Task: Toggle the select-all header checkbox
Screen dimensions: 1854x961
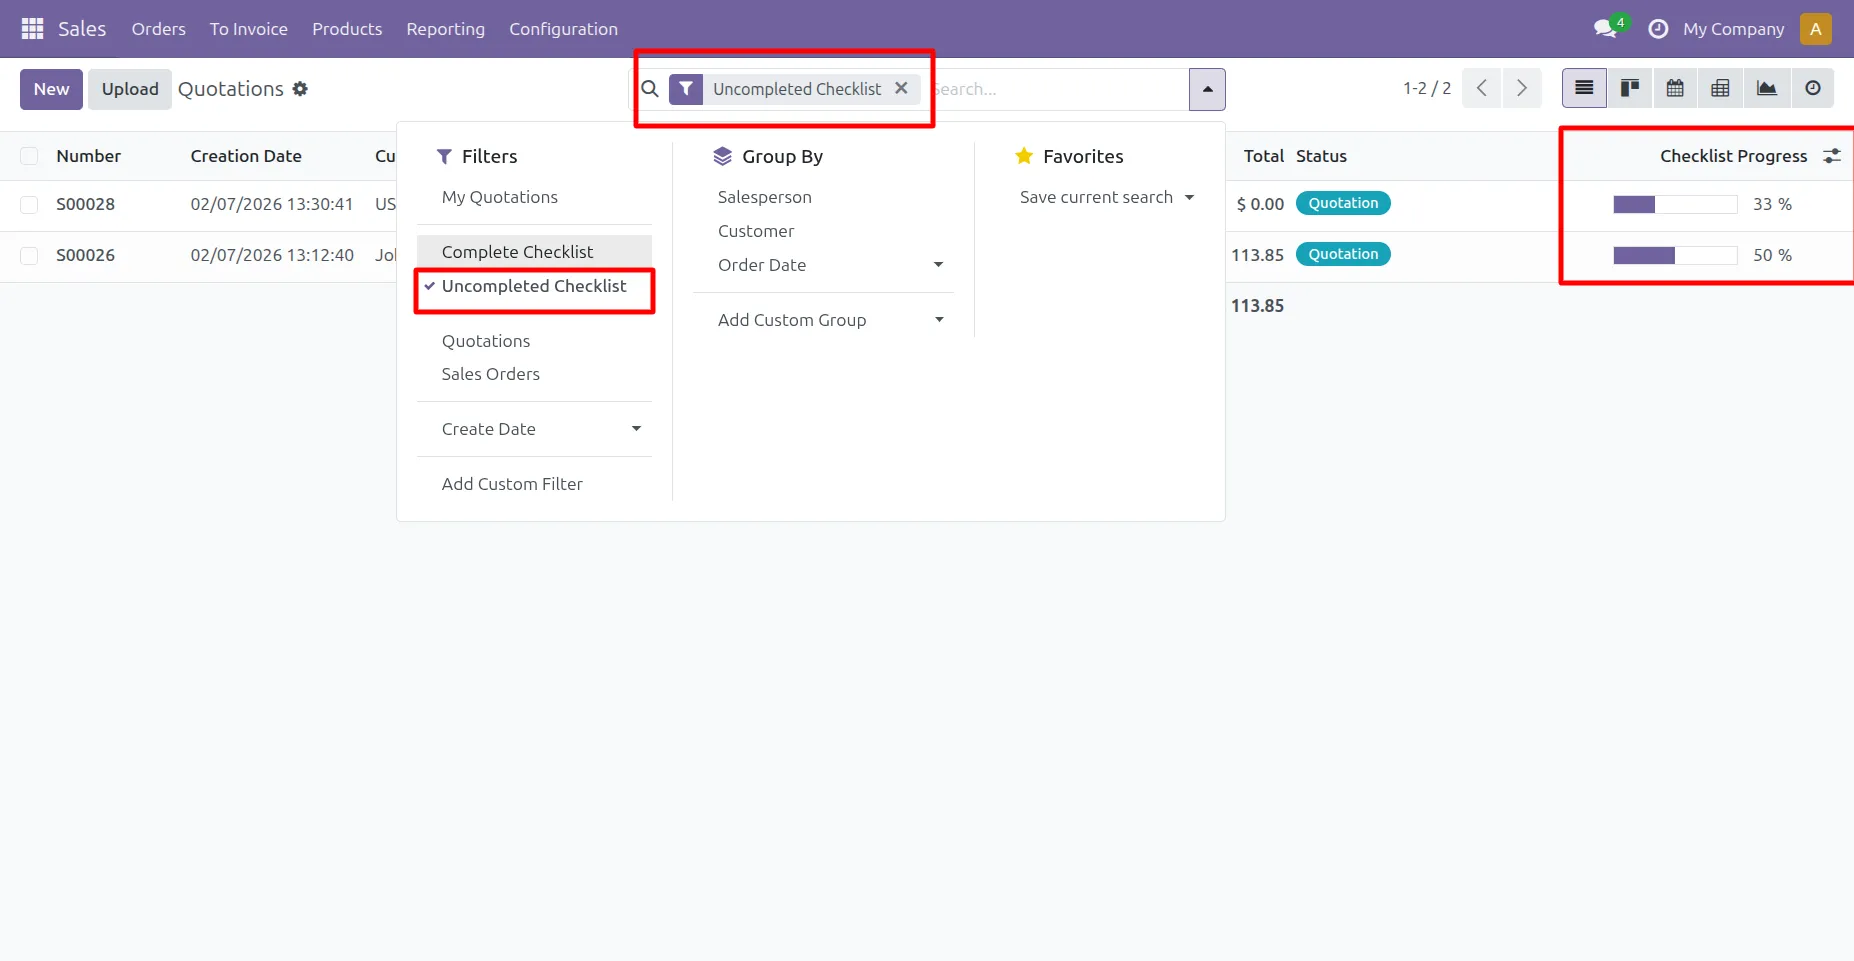Action: (x=30, y=156)
